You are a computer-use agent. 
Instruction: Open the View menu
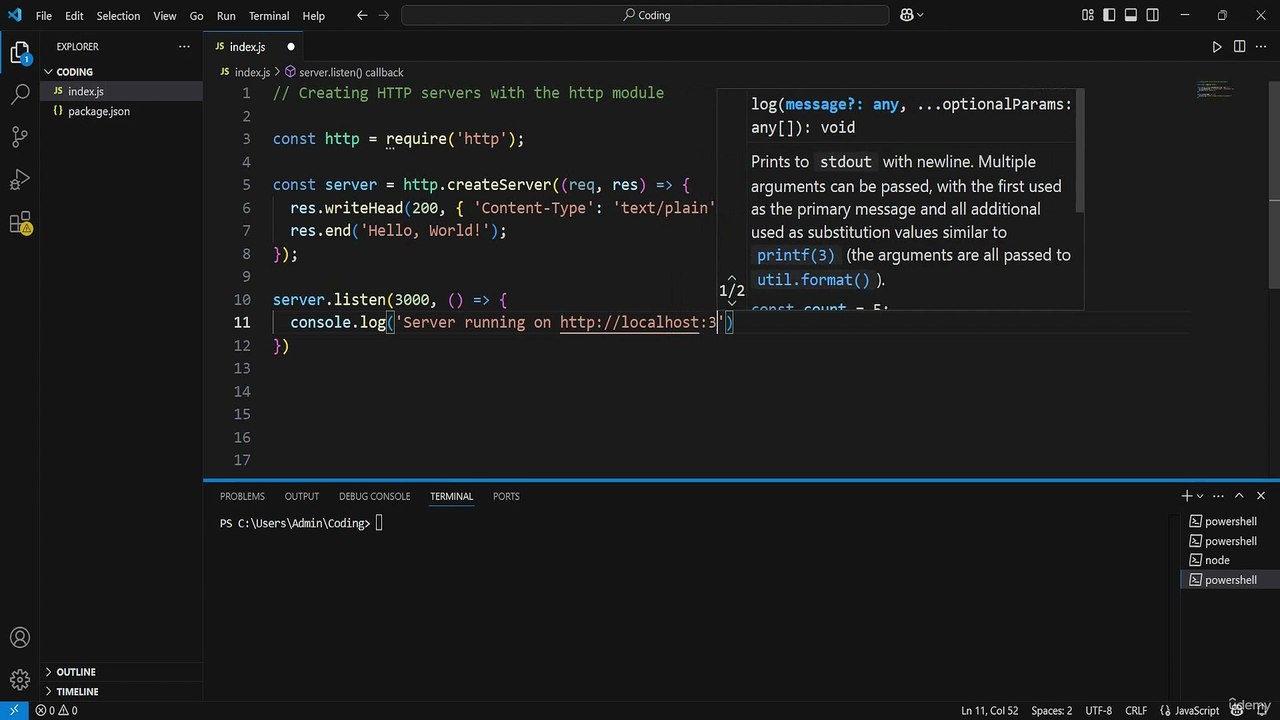165,16
